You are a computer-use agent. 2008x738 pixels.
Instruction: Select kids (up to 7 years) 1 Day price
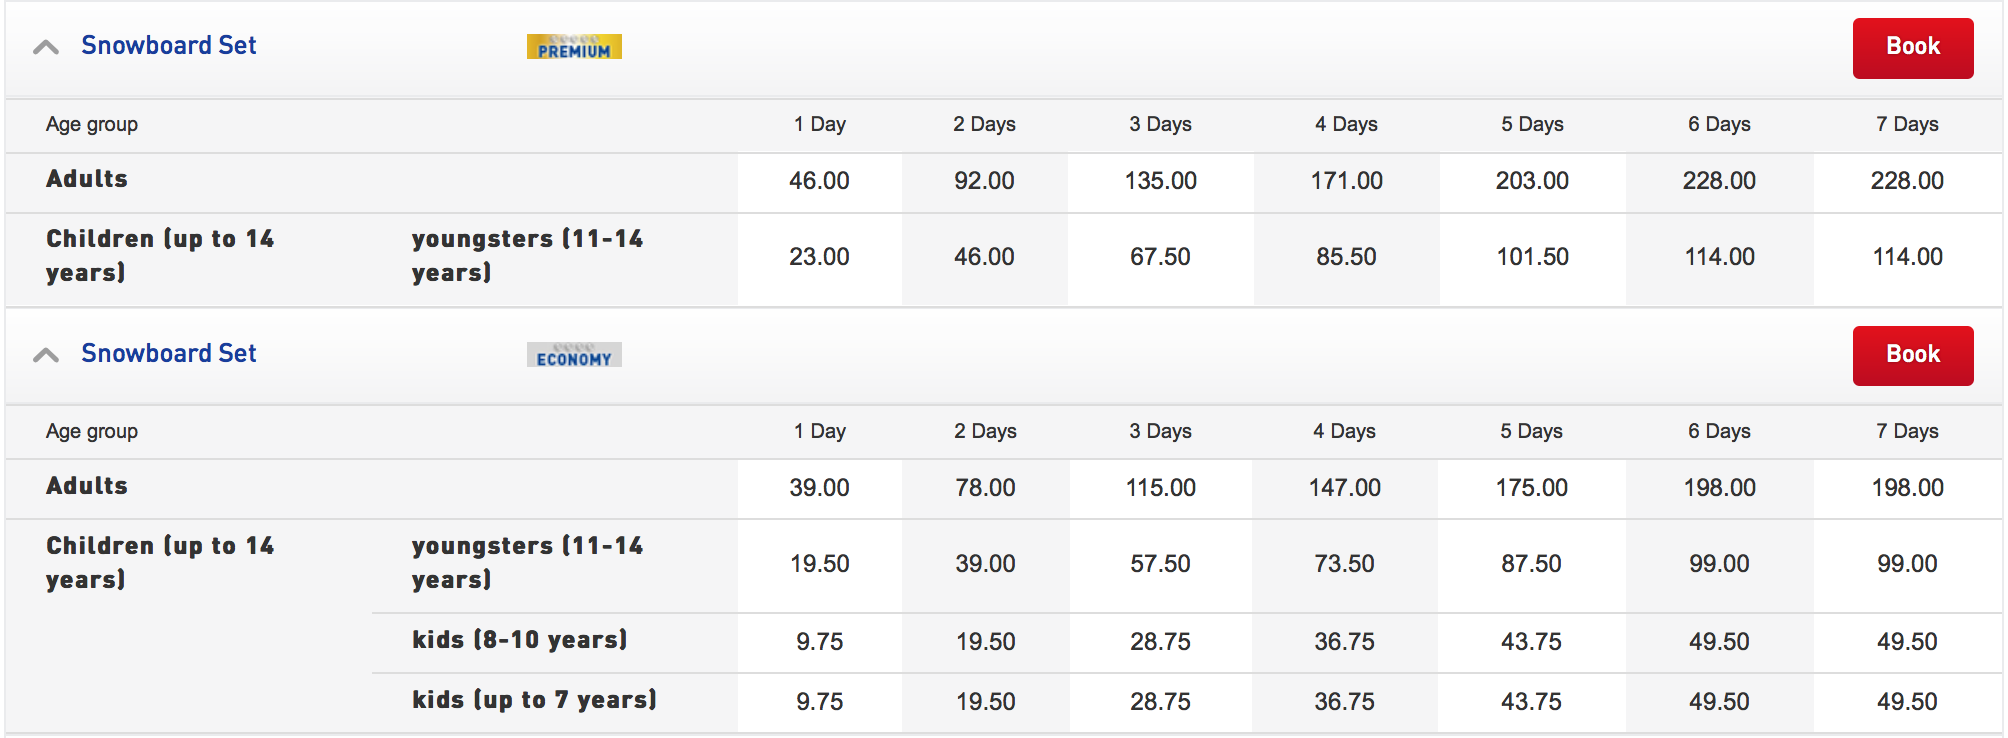click(x=819, y=702)
